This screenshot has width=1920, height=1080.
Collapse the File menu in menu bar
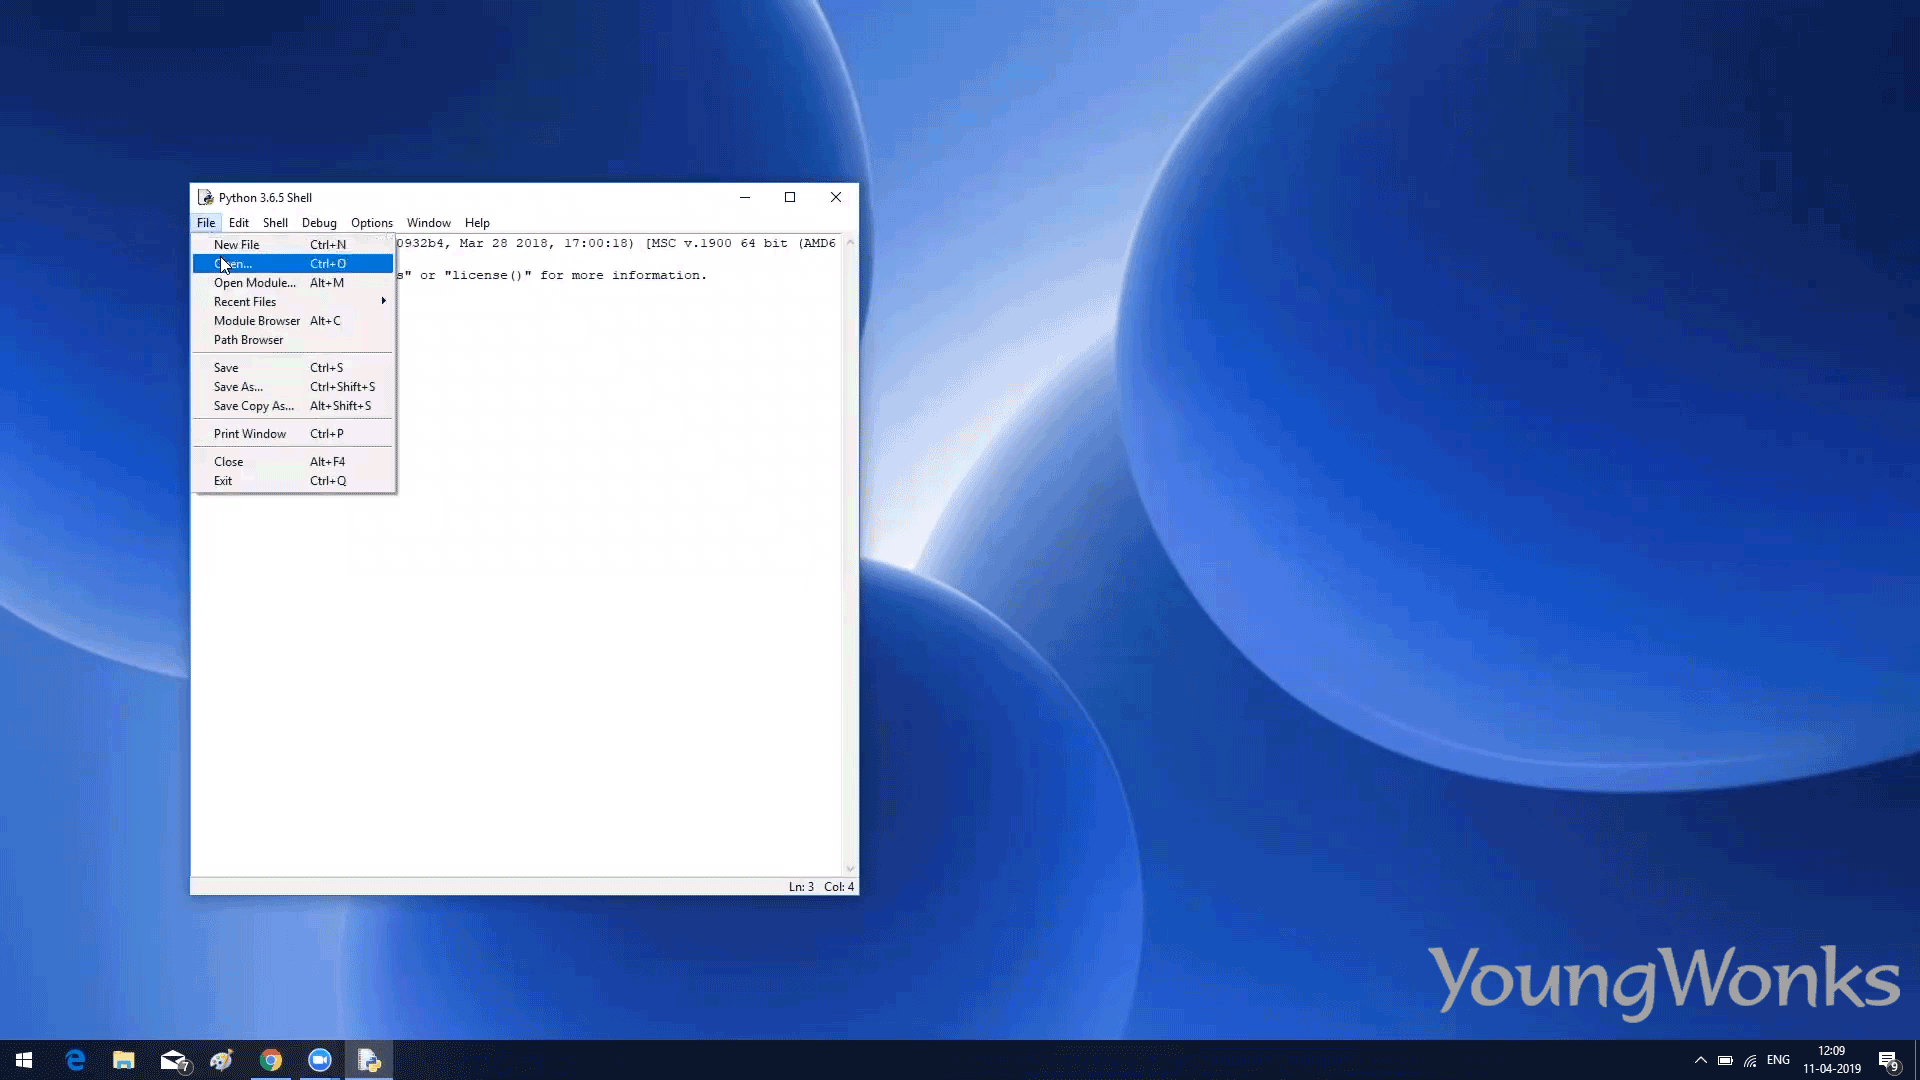(206, 223)
